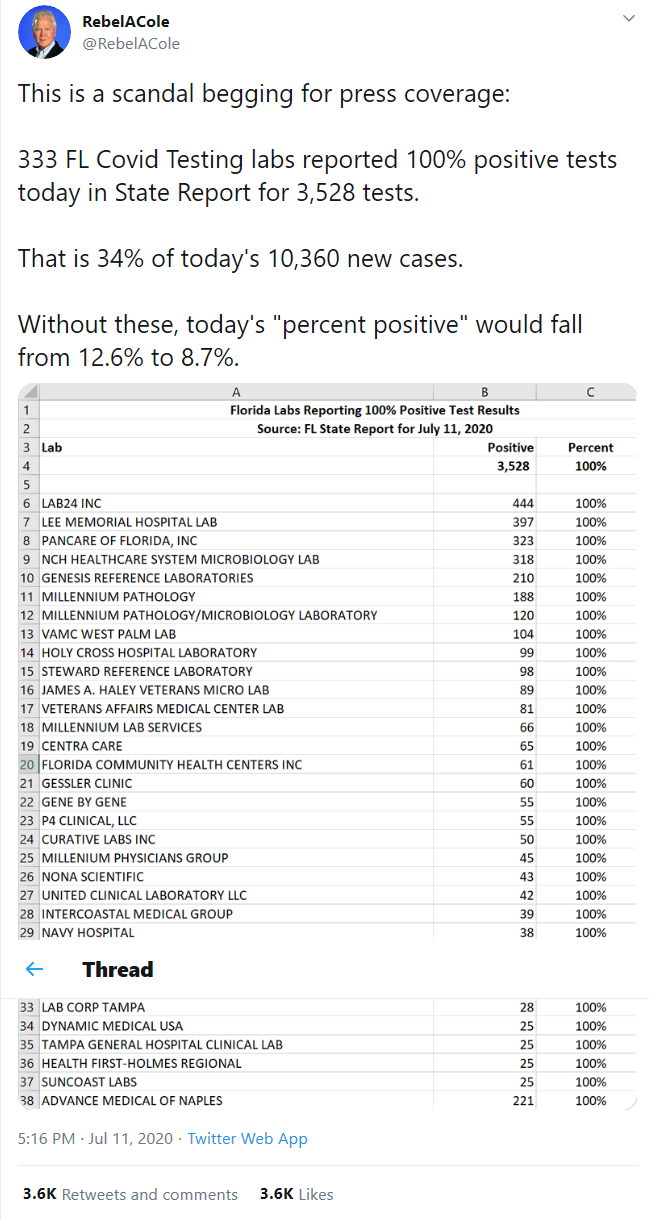Click the select-all corner of the spreadsheet
The height and width of the screenshot is (1220, 649).
pos(27,392)
